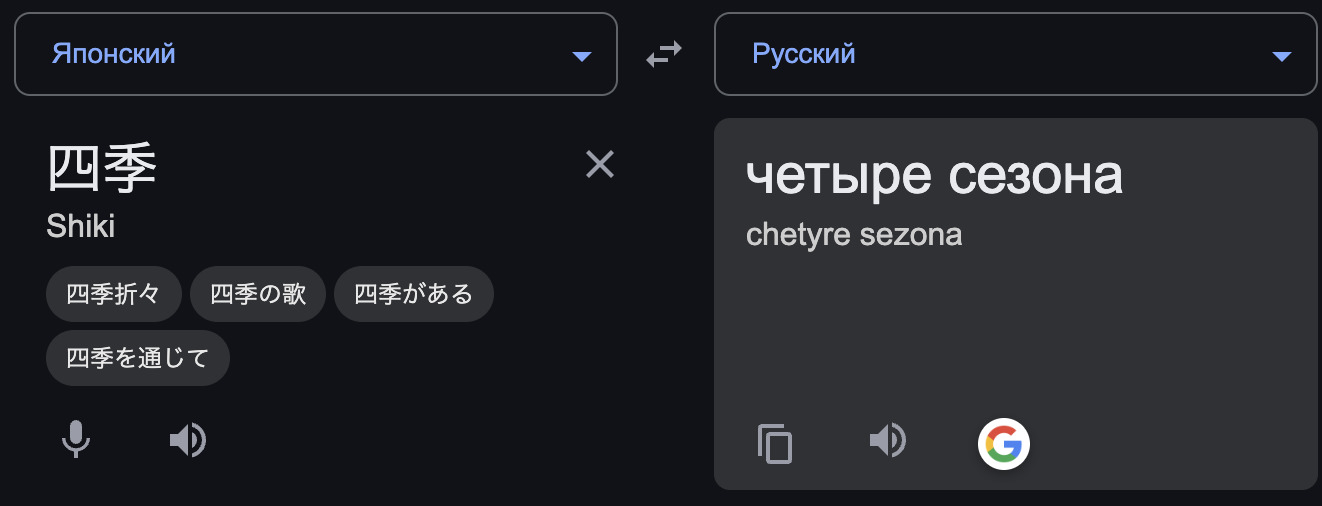Start voice input with the microphone

76,439
